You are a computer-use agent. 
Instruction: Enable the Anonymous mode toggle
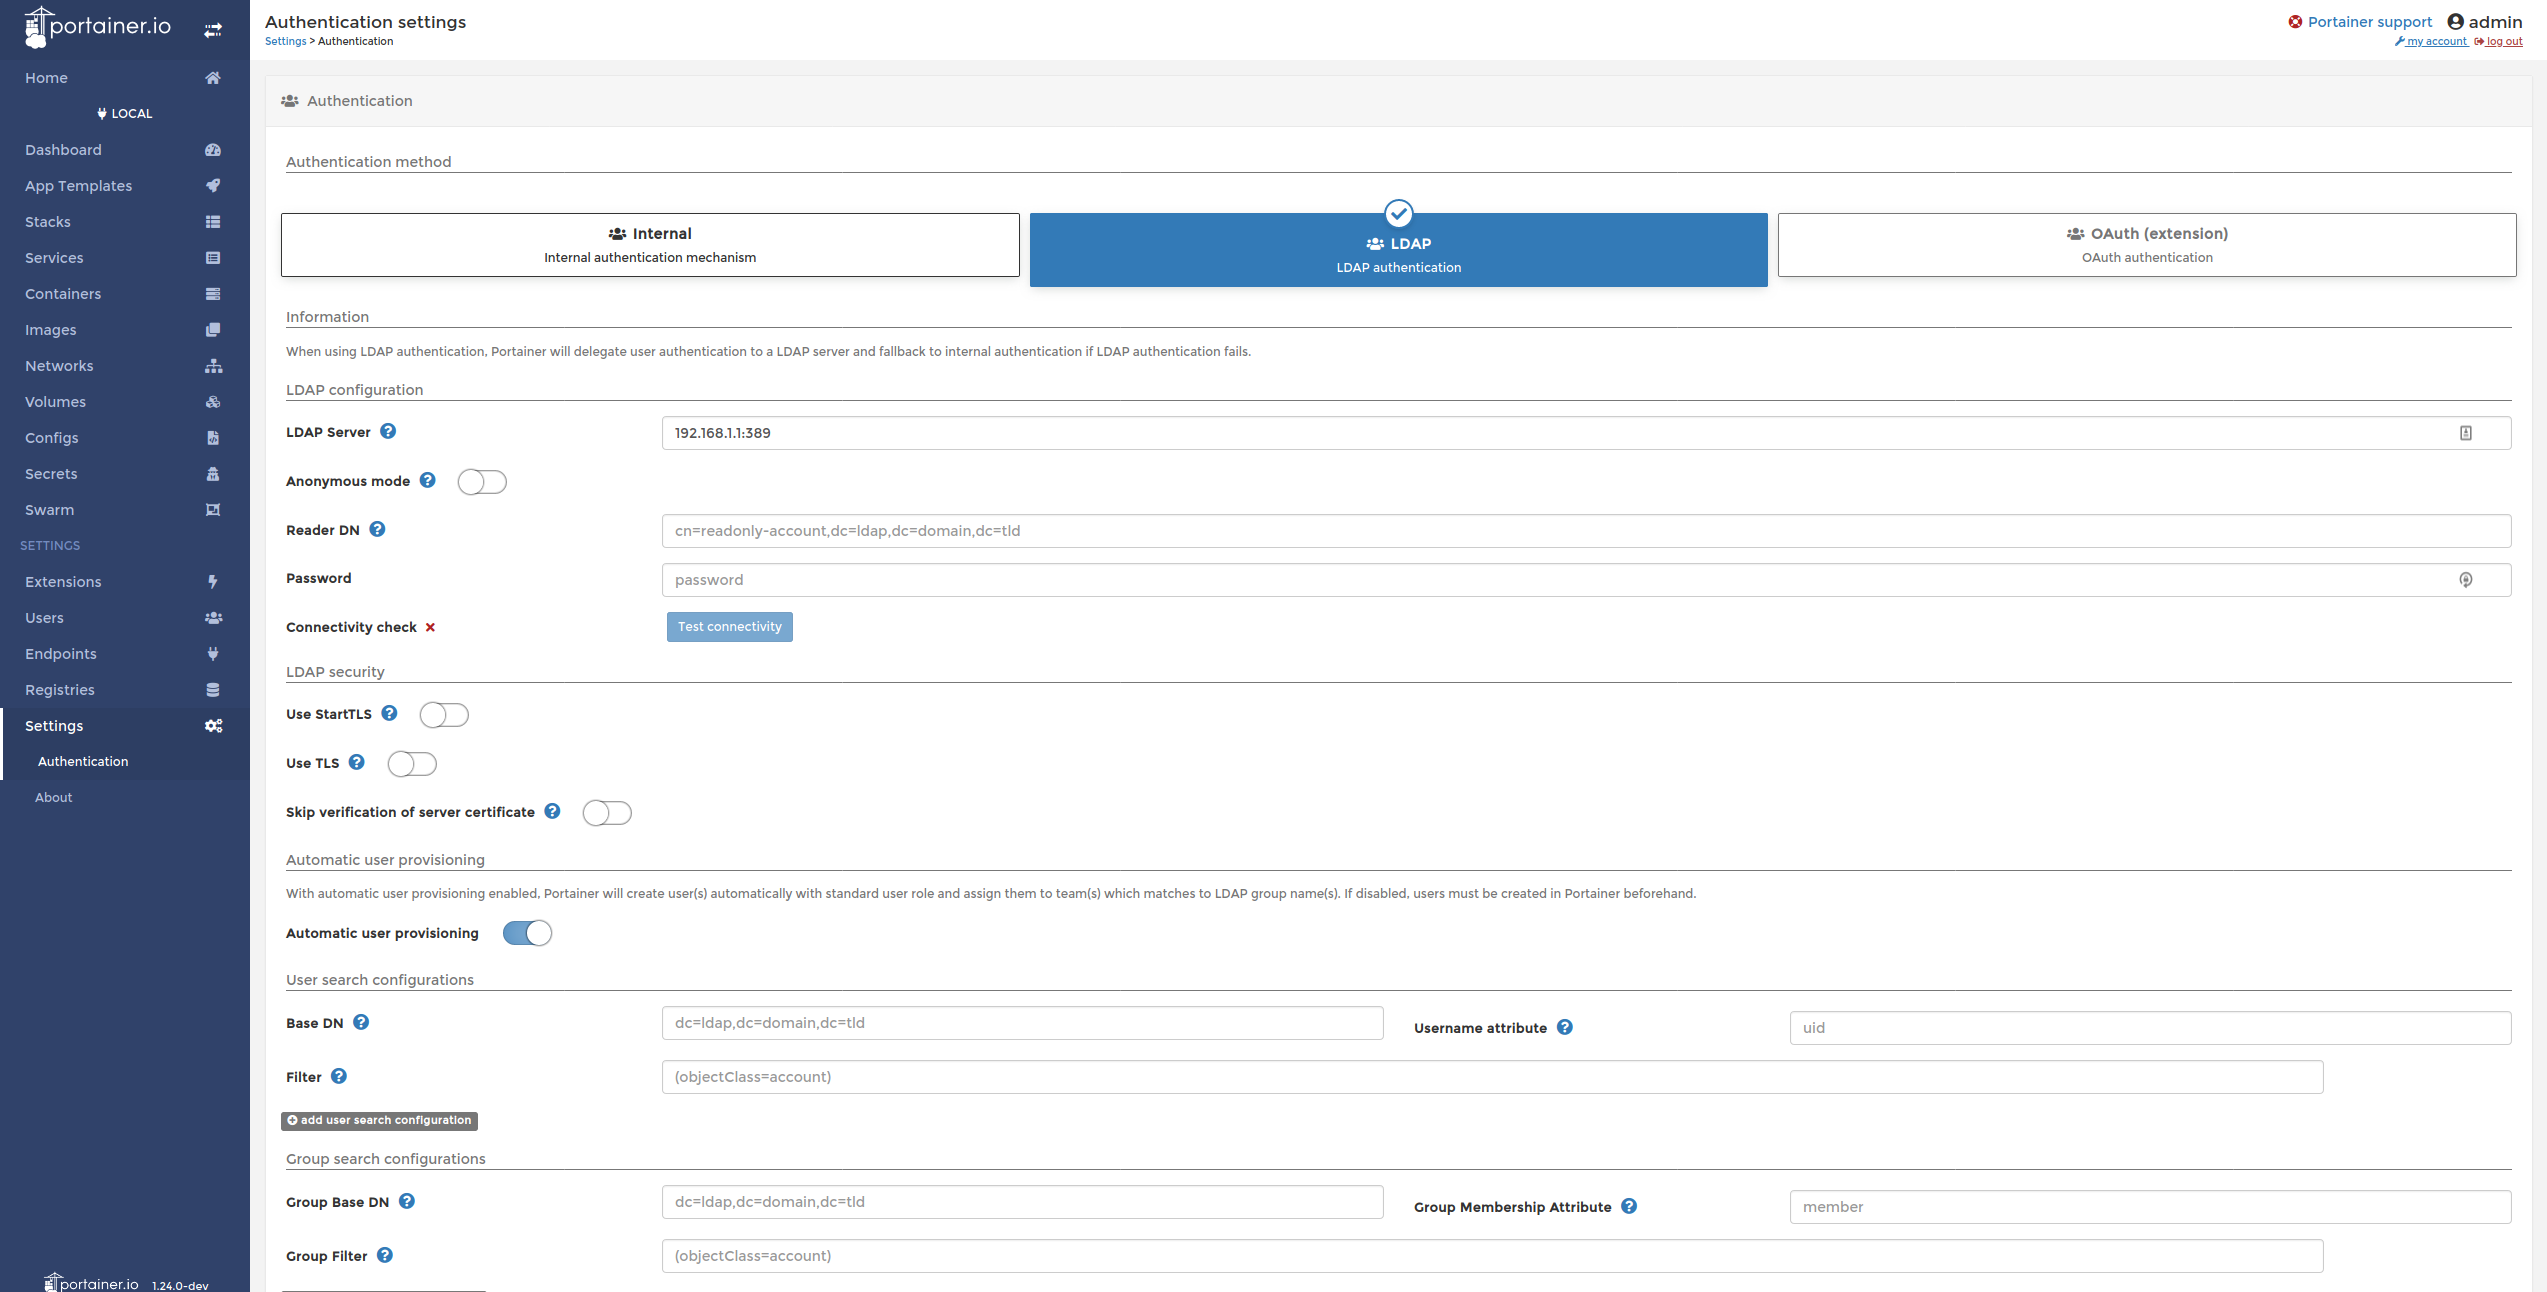pyautogui.click(x=482, y=482)
